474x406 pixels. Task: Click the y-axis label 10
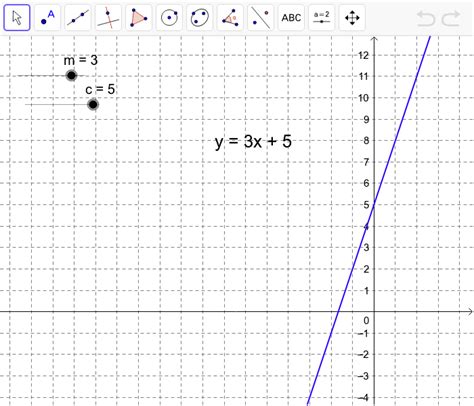[x=363, y=98]
